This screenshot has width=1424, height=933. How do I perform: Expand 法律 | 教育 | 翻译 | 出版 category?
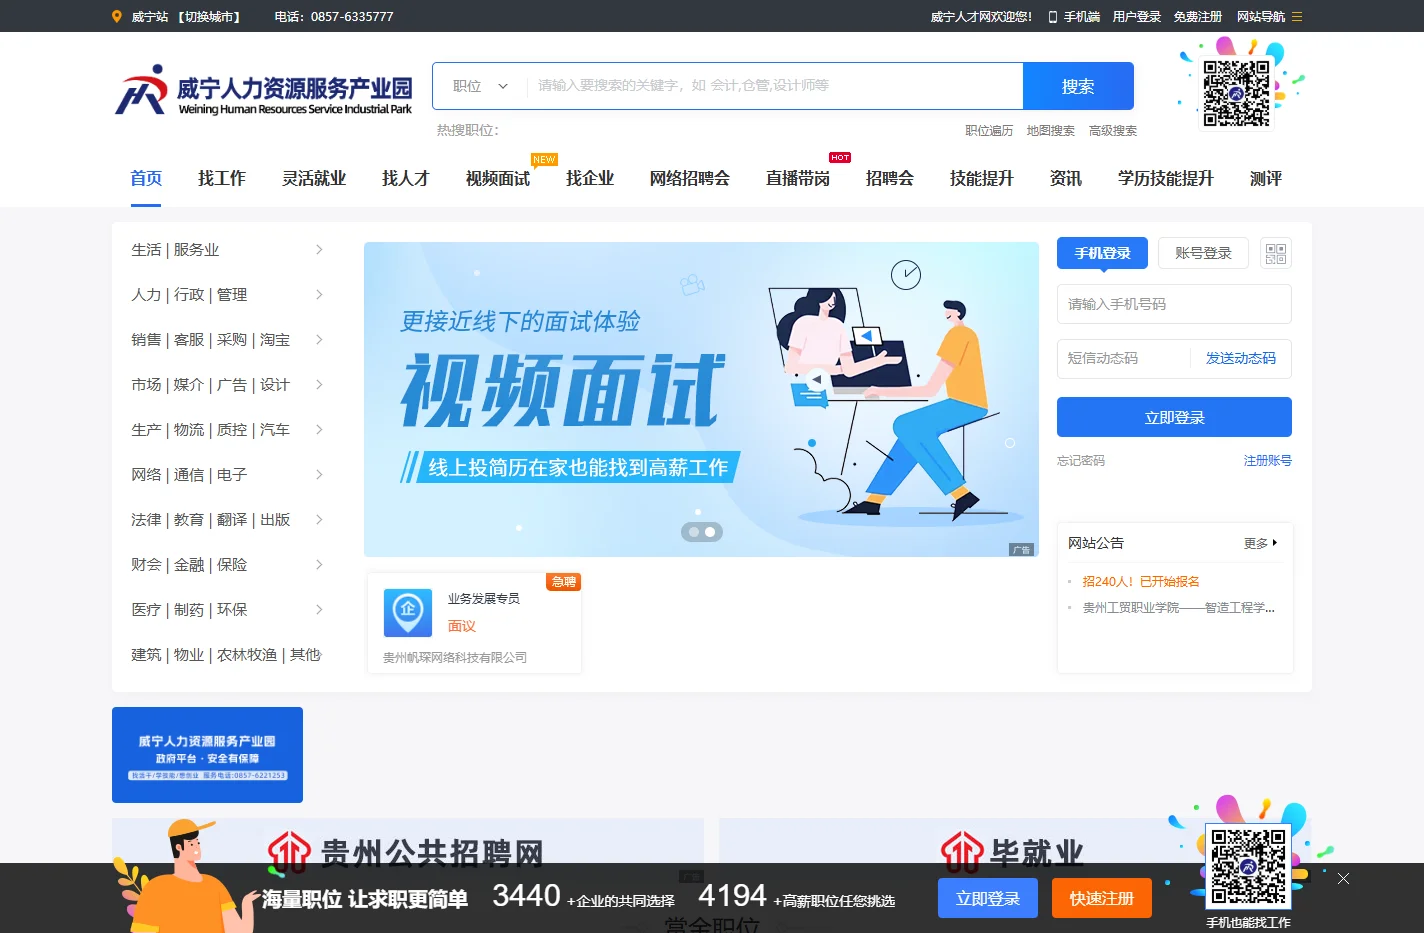pyautogui.click(x=227, y=519)
